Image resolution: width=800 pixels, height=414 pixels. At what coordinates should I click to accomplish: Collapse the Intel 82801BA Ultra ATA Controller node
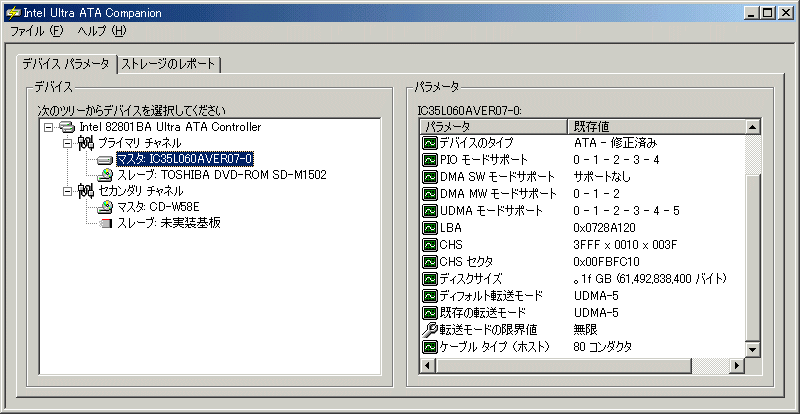pyautogui.click(x=49, y=127)
